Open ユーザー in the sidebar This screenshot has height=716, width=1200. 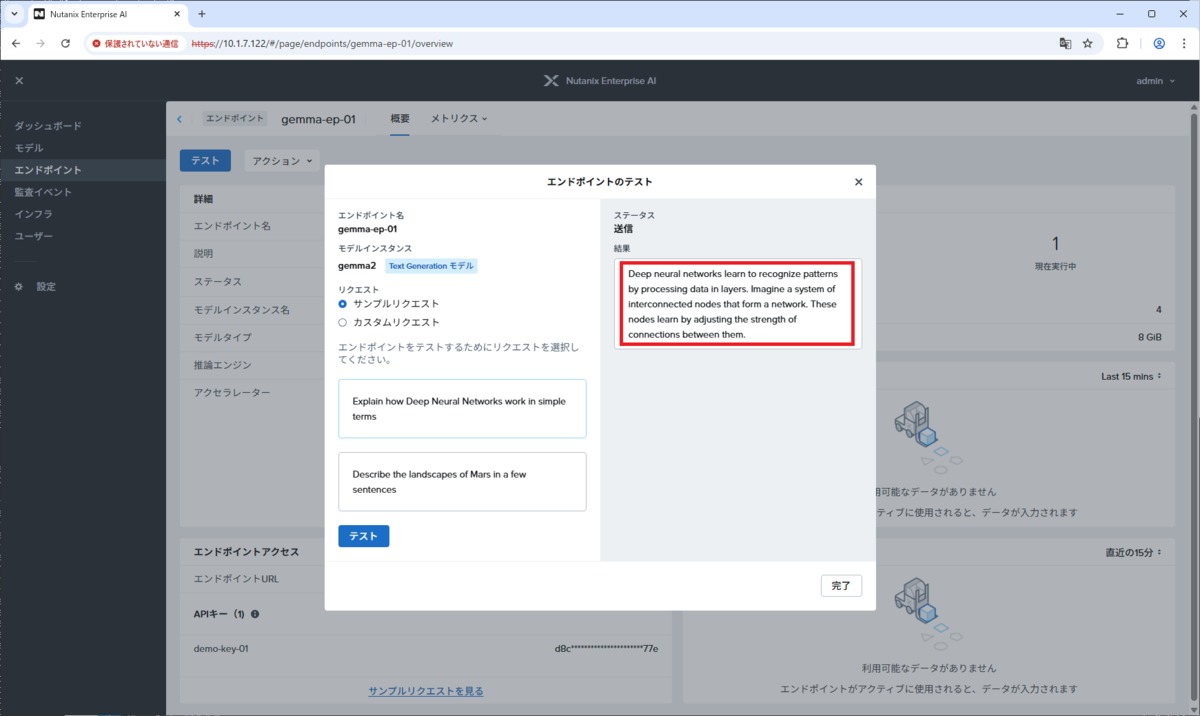pos(34,236)
